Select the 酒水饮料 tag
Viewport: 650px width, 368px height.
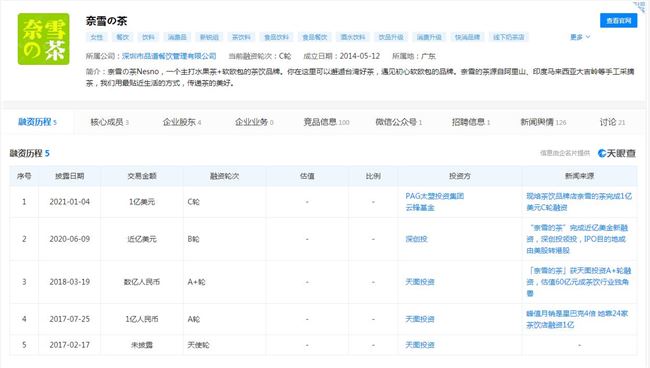353,37
